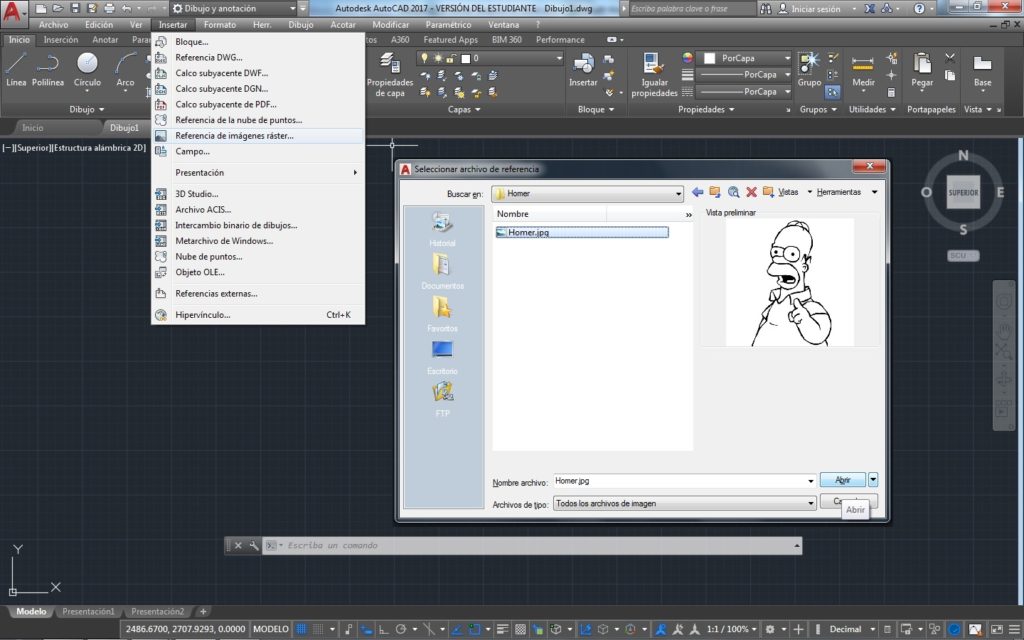Go up one folder level in dialog
Screen dimensions: 1024x640
(x=715, y=192)
